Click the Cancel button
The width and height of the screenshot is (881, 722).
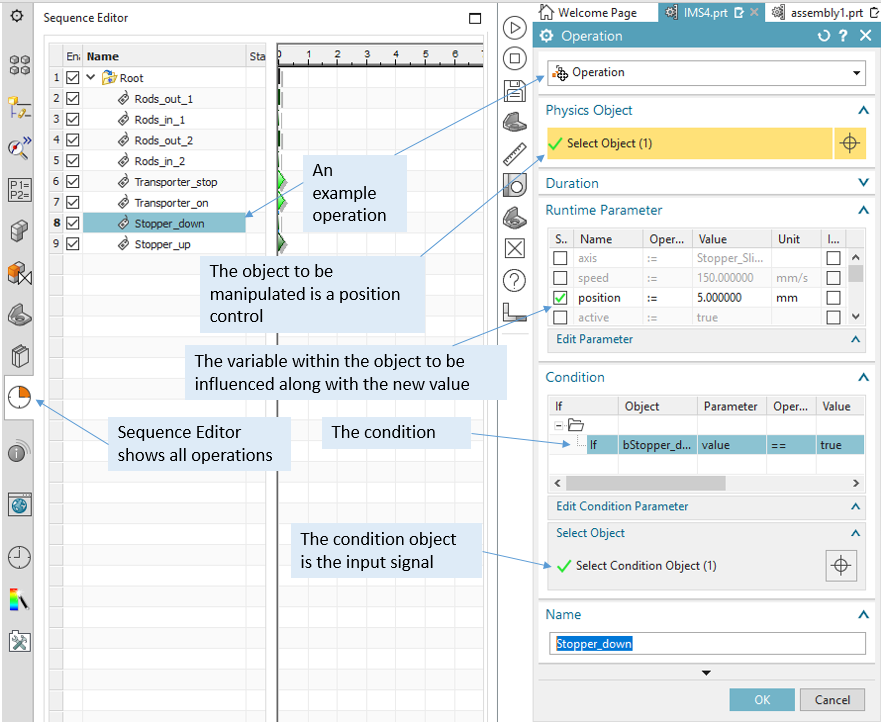pos(832,700)
